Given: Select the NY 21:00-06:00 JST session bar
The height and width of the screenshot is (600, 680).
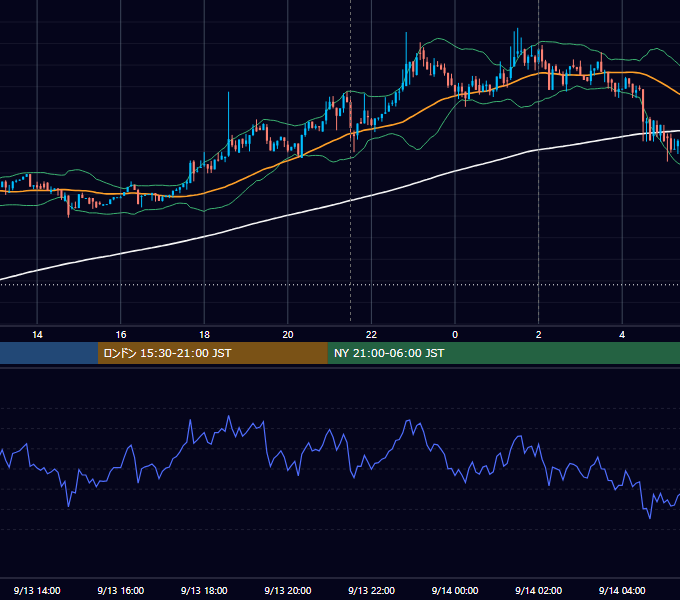Looking at the screenshot, I should click(x=503, y=353).
